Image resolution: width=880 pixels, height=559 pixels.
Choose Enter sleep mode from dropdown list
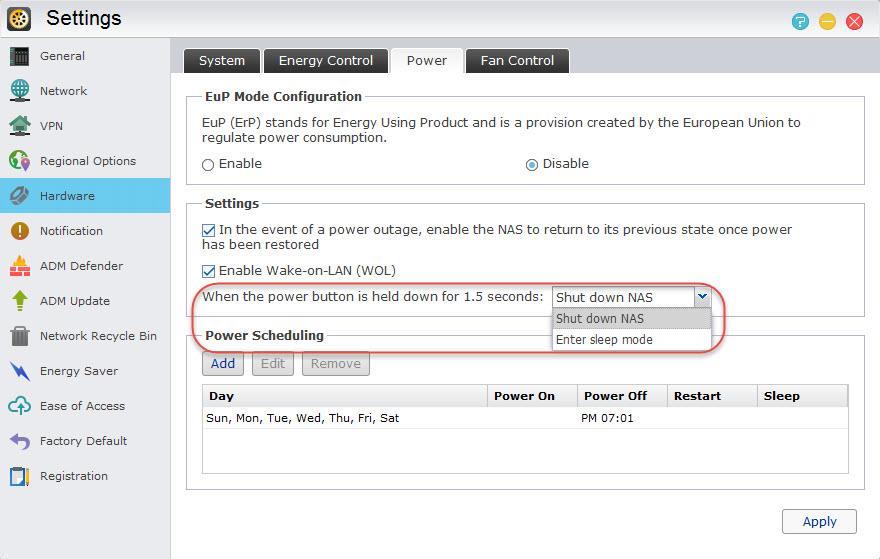coord(631,340)
